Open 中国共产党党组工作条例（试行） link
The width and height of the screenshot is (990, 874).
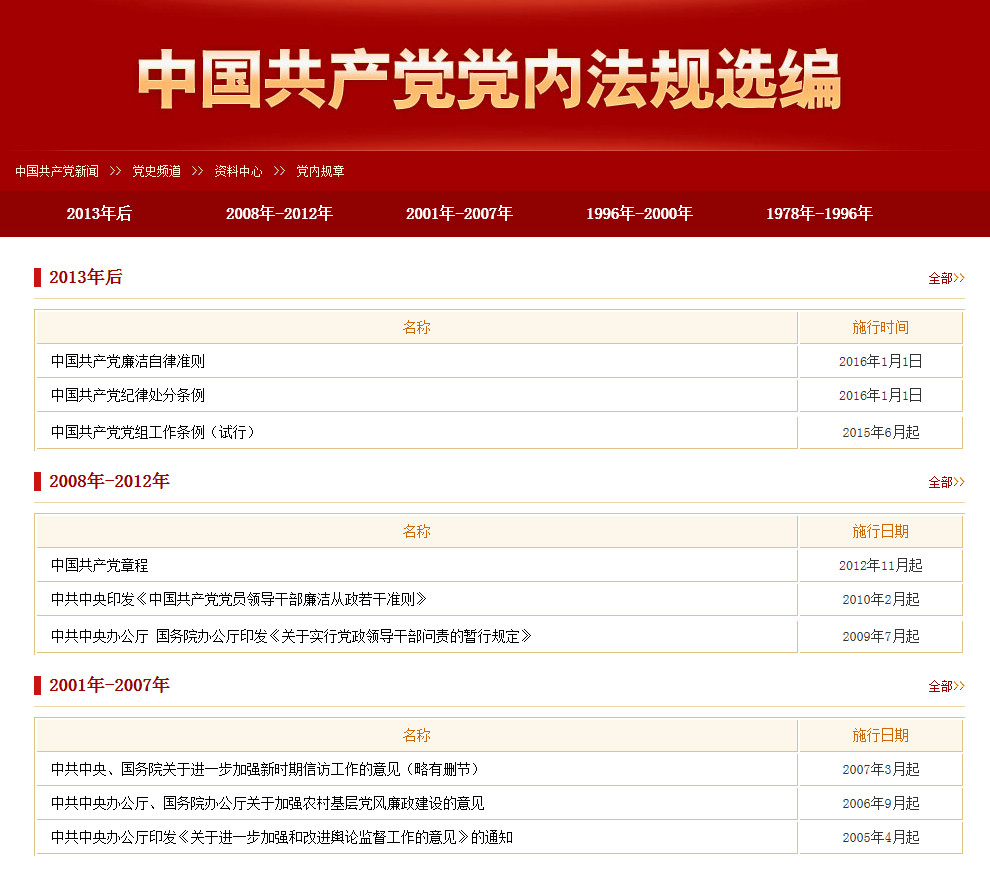click(153, 432)
